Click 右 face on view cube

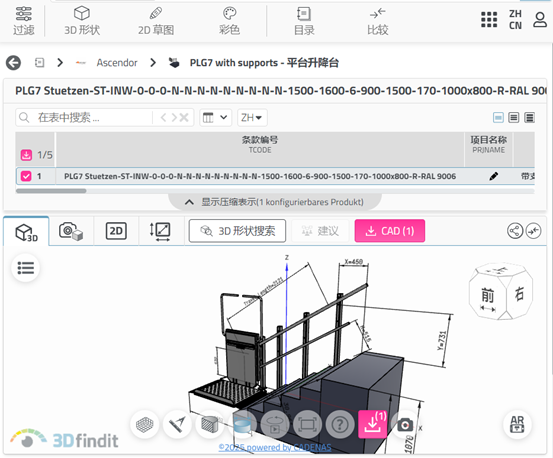coord(519,294)
